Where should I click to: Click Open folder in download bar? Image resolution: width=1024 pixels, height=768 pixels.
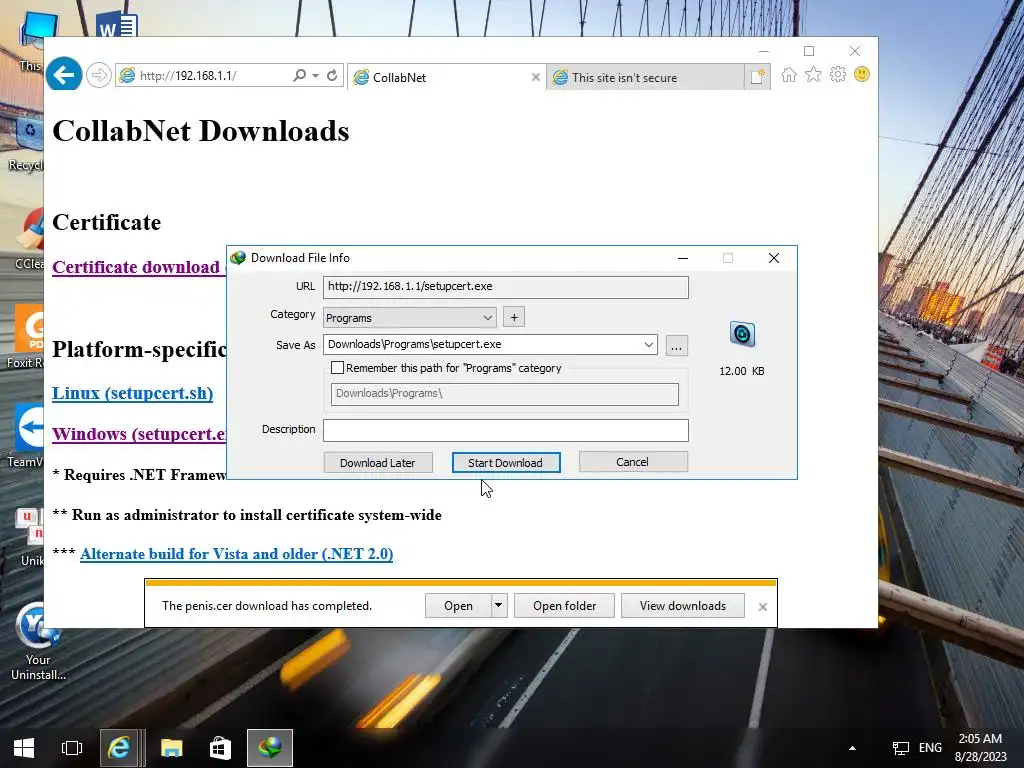[x=564, y=605]
